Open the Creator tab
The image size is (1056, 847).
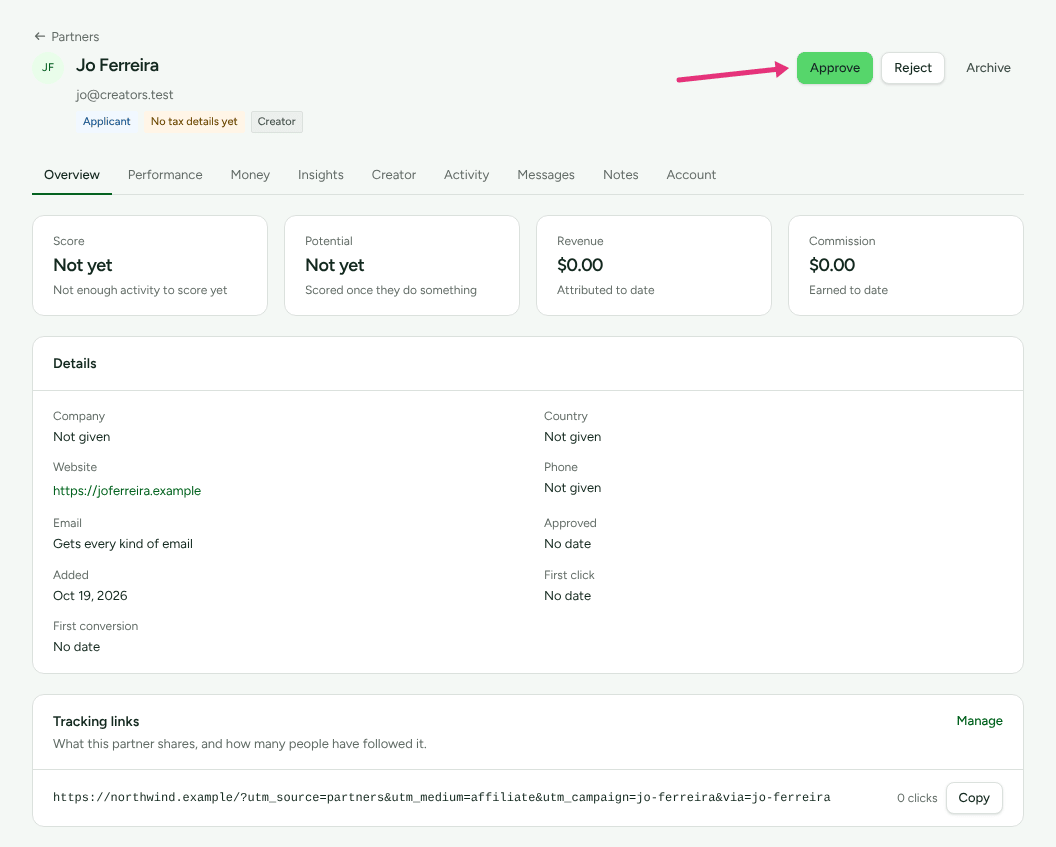click(x=394, y=175)
